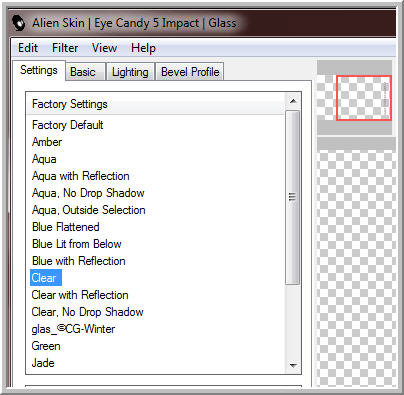This screenshot has width=404, height=395.
Task: Click the preset list scroll up arrow
Action: point(293,101)
